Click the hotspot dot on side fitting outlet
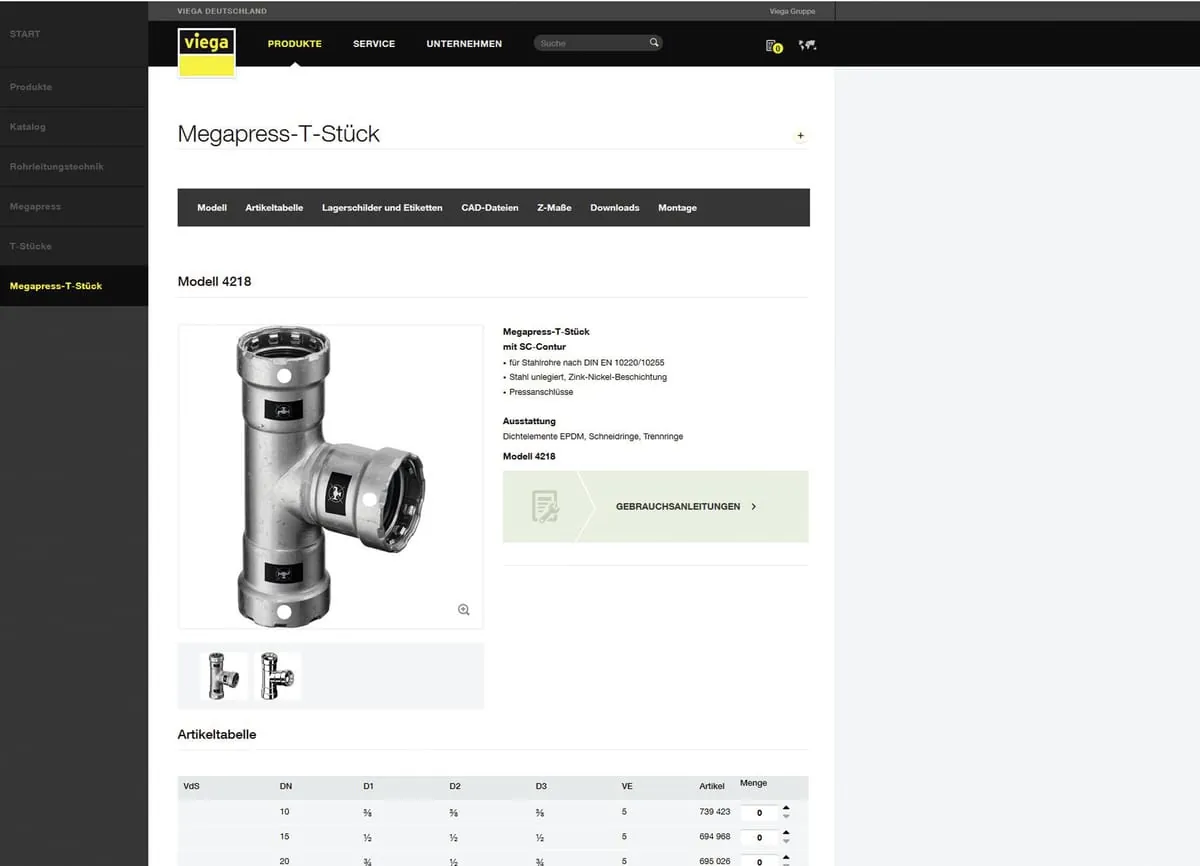Viewport: 1200px width, 866px height. (x=369, y=498)
